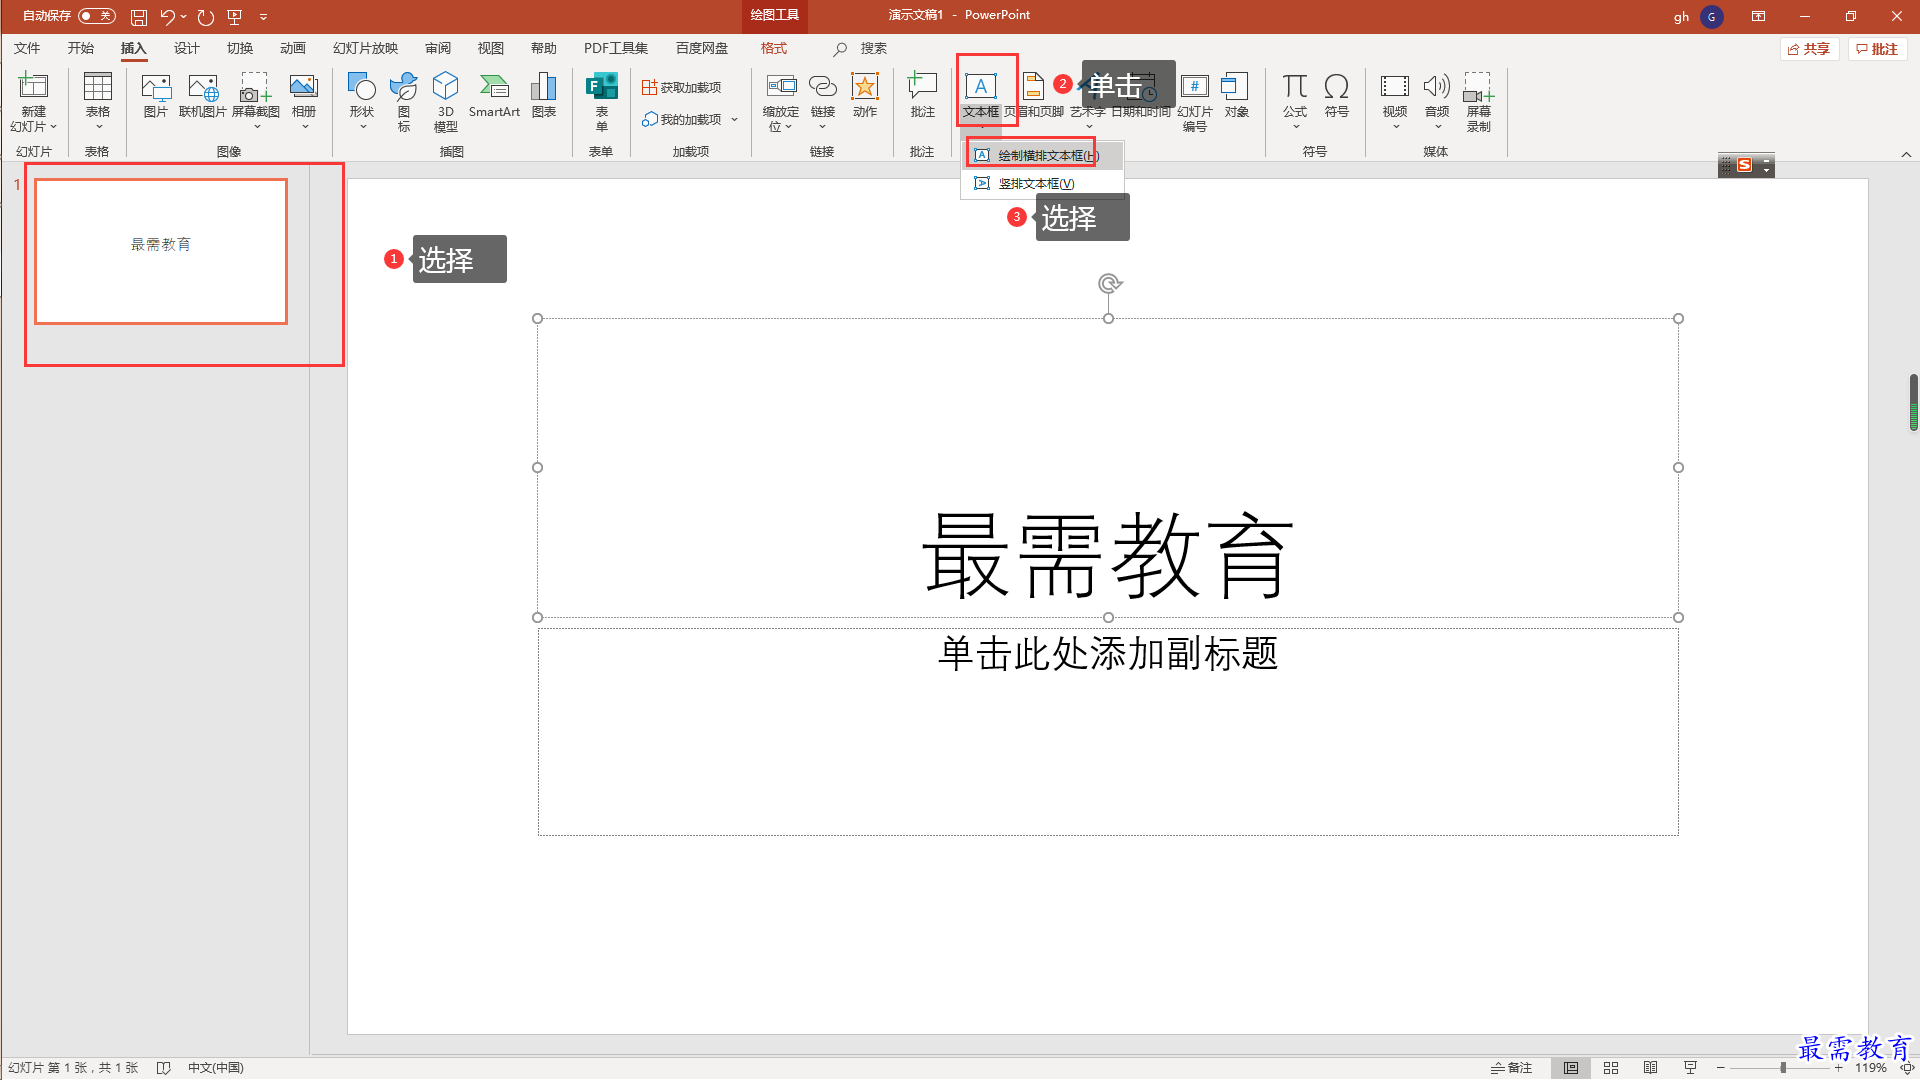Click the Forms (表单) icon
This screenshot has height=1080, width=1920.
tap(601, 86)
